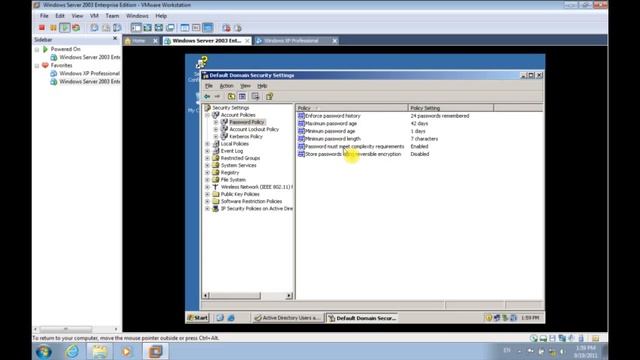
Task: Click the guest Start button
Action: click(198, 318)
